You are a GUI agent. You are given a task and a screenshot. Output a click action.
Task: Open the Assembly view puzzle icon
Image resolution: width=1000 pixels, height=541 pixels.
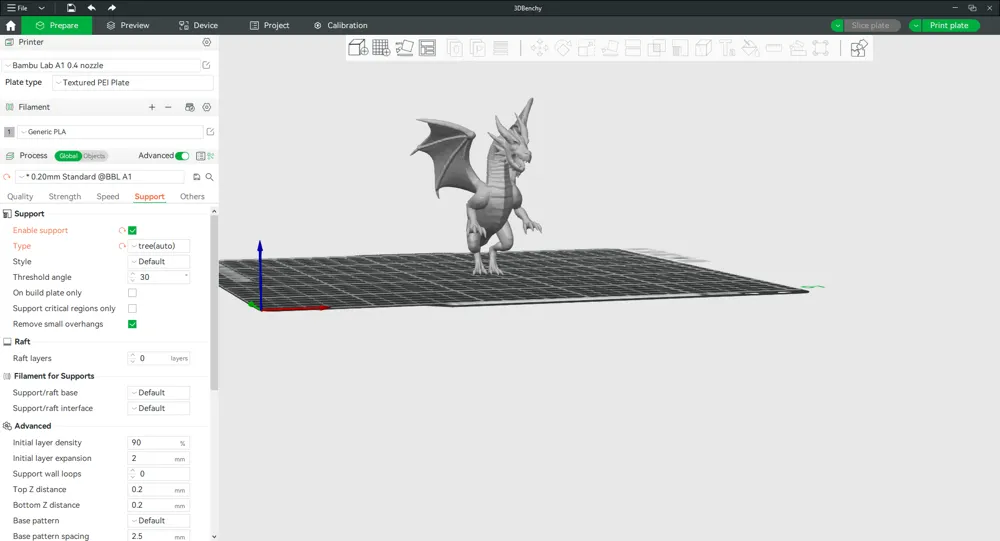coord(859,48)
